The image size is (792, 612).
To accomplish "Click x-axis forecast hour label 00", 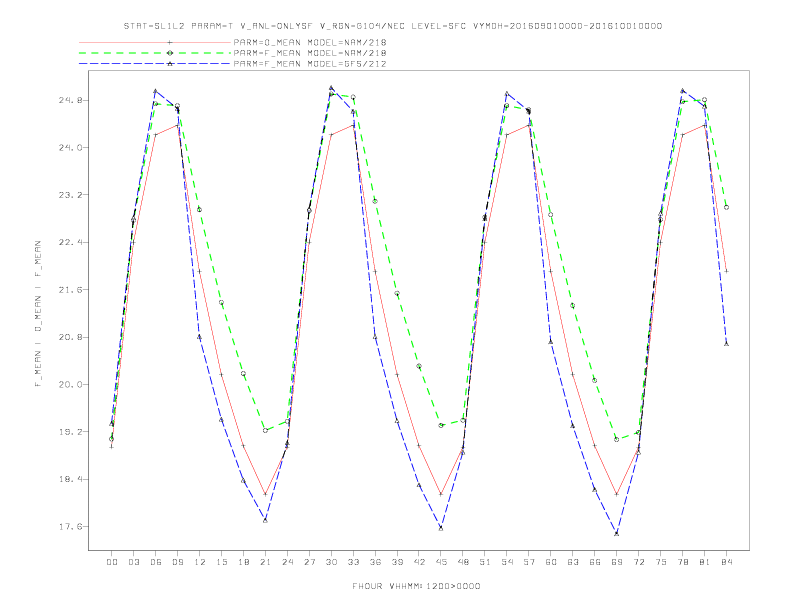I will pyautogui.click(x=112, y=562).
